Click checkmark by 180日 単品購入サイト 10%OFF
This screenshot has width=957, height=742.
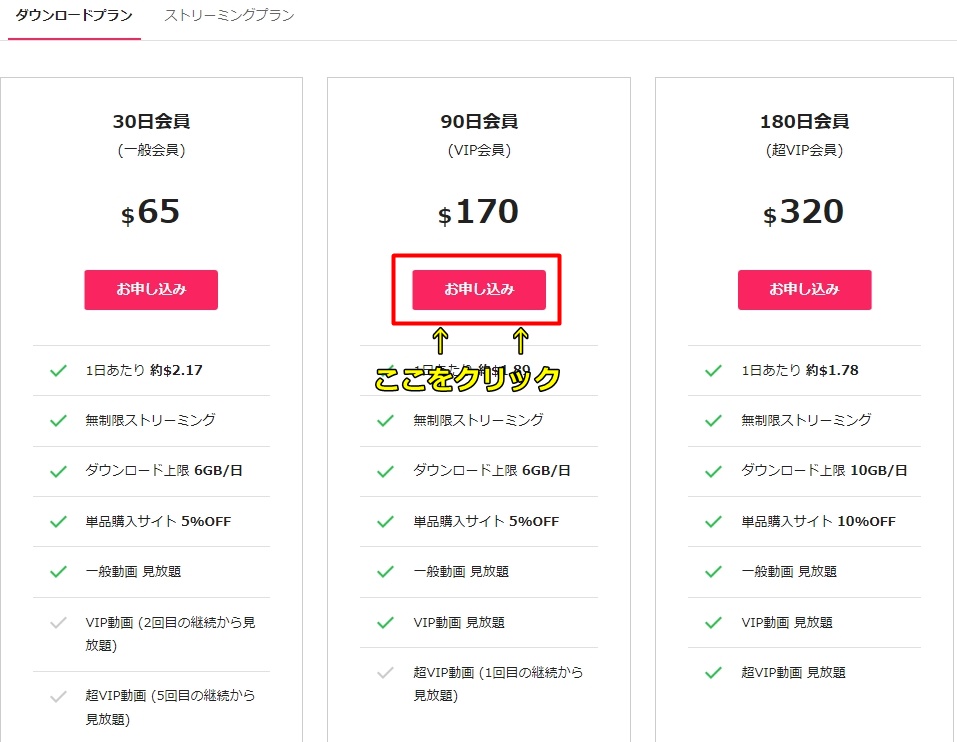point(713,521)
